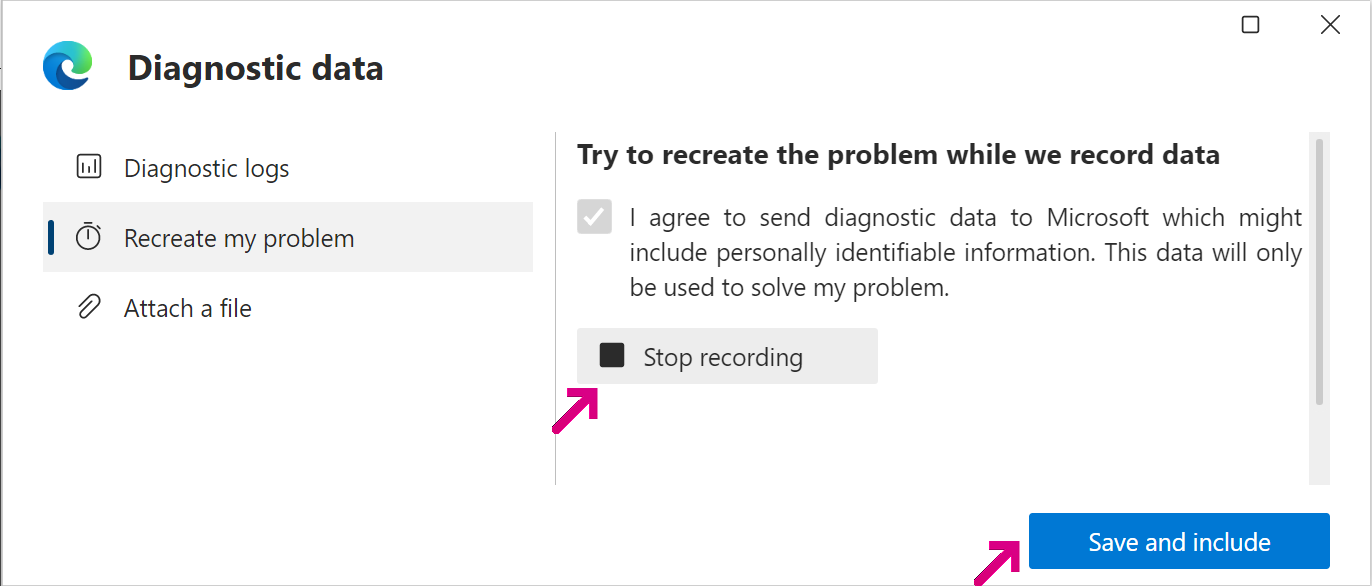The width and height of the screenshot is (1372, 586).
Task: Maximize the Diagnostic data window
Action: (1250, 25)
